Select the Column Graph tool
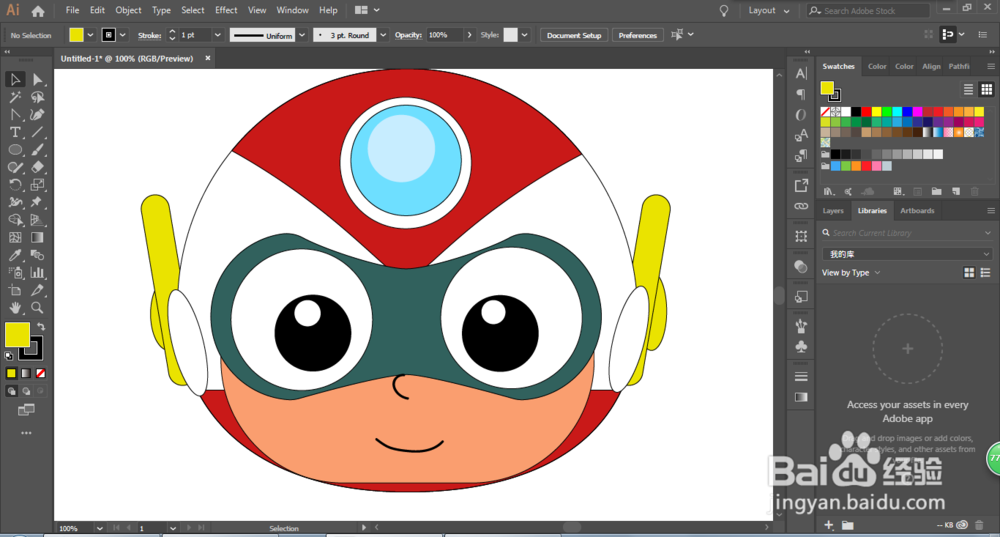This screenshot has height=537, width=1000. [x=37, y=272]
